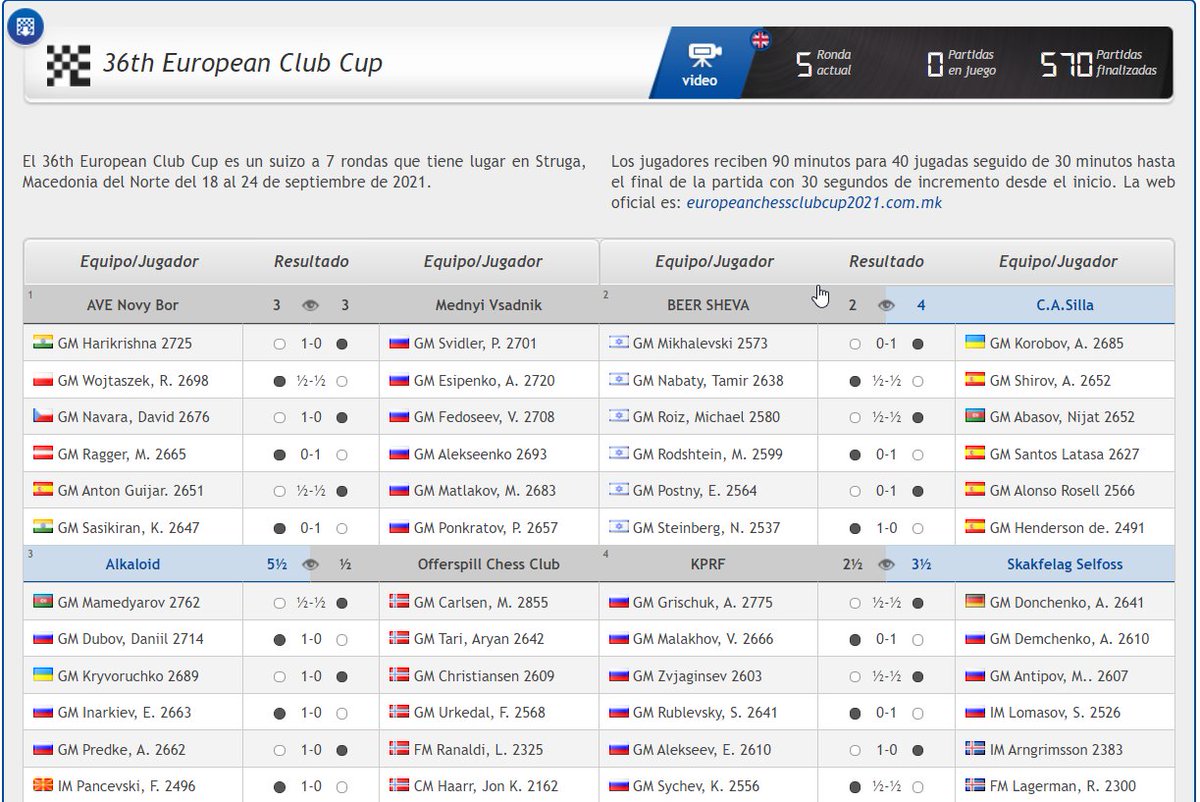Screen dimensions: 1200x802
Task: Open Offerspill Chess Club team header
Action: (487, 564)
